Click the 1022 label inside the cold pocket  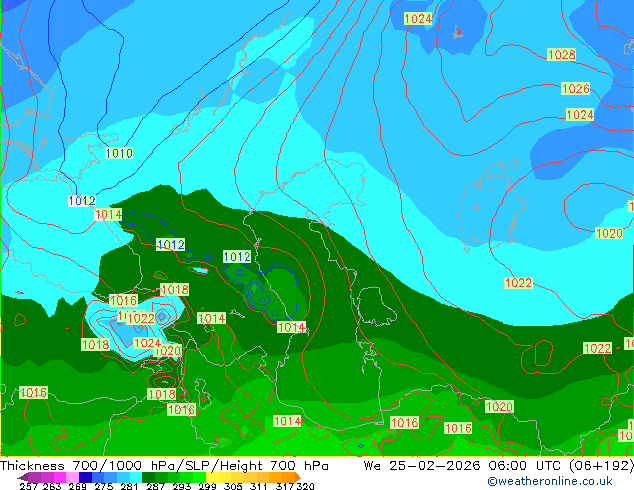pos(141,319)
